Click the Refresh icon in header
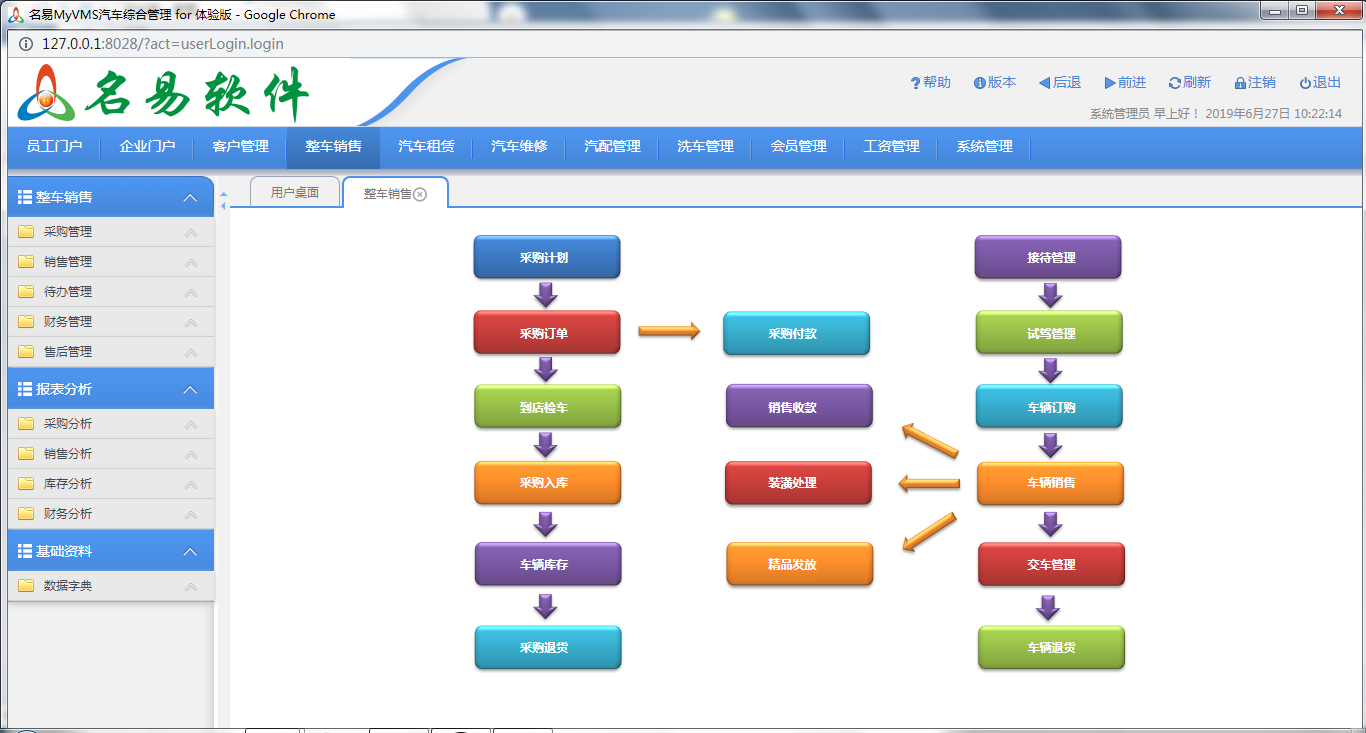Screen dimensions: 1366x733 pyautogui.click(x=1174, y=83)
